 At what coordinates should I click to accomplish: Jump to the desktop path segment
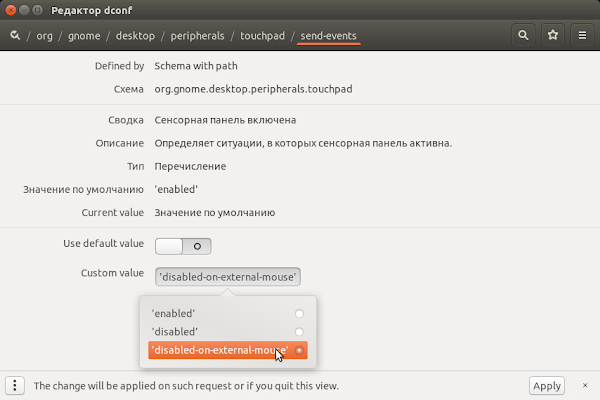135,36
